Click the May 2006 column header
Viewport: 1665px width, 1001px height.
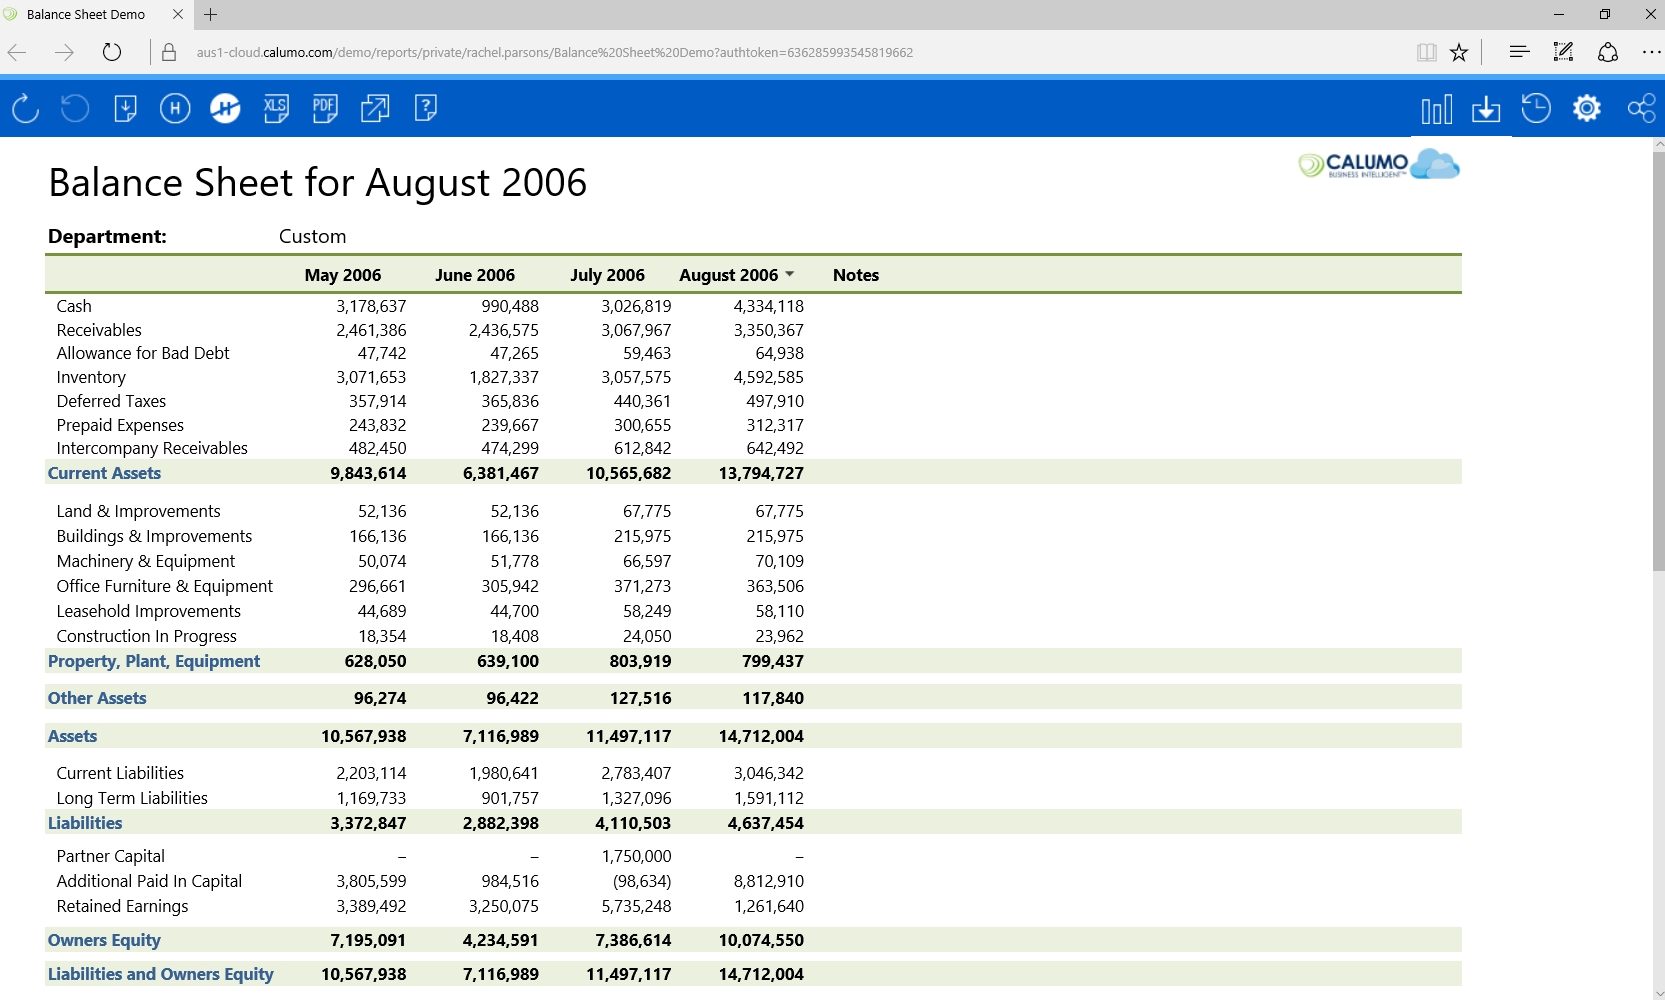(x=343, y=275)
